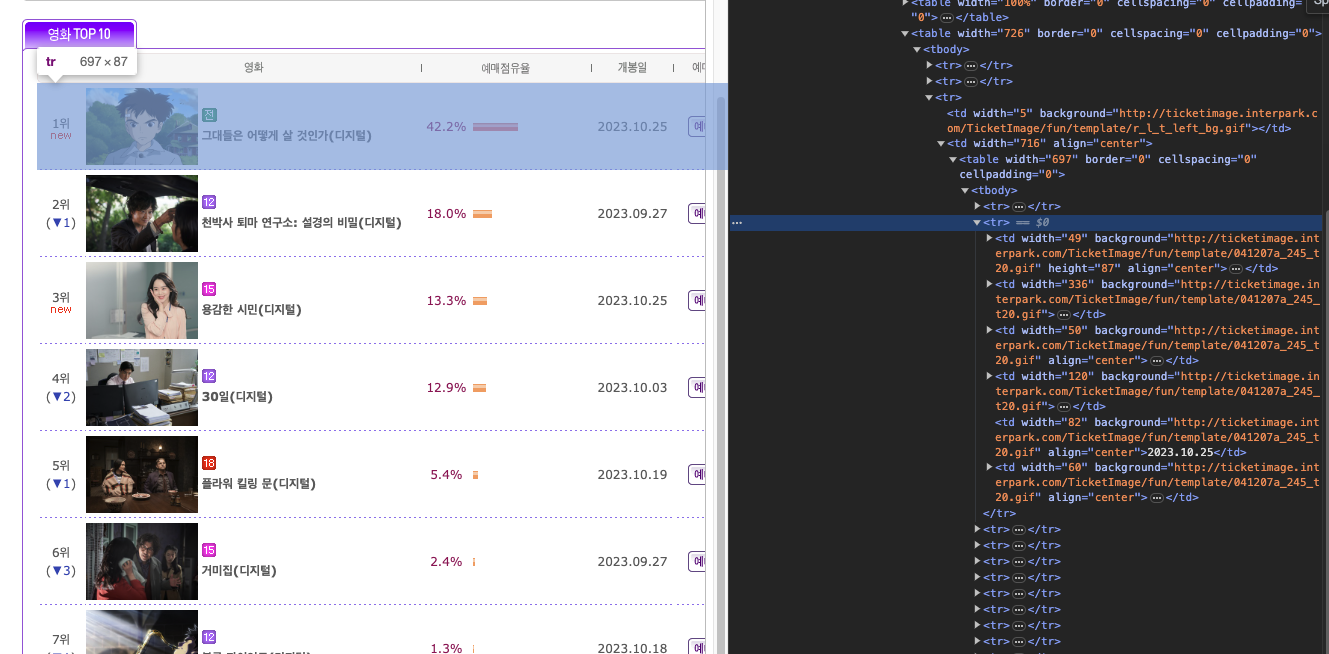Expand the td width="50" node
1329x654 pixels.
coord(989,331)
